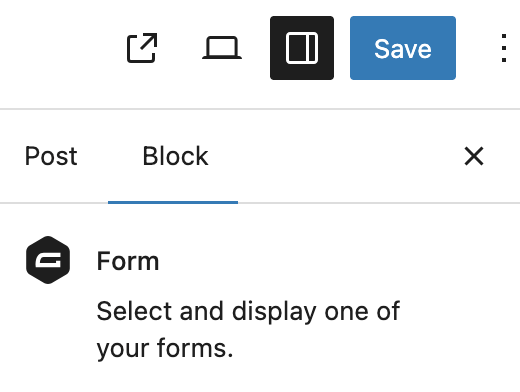Save the post changes

(x=403, y=48)
